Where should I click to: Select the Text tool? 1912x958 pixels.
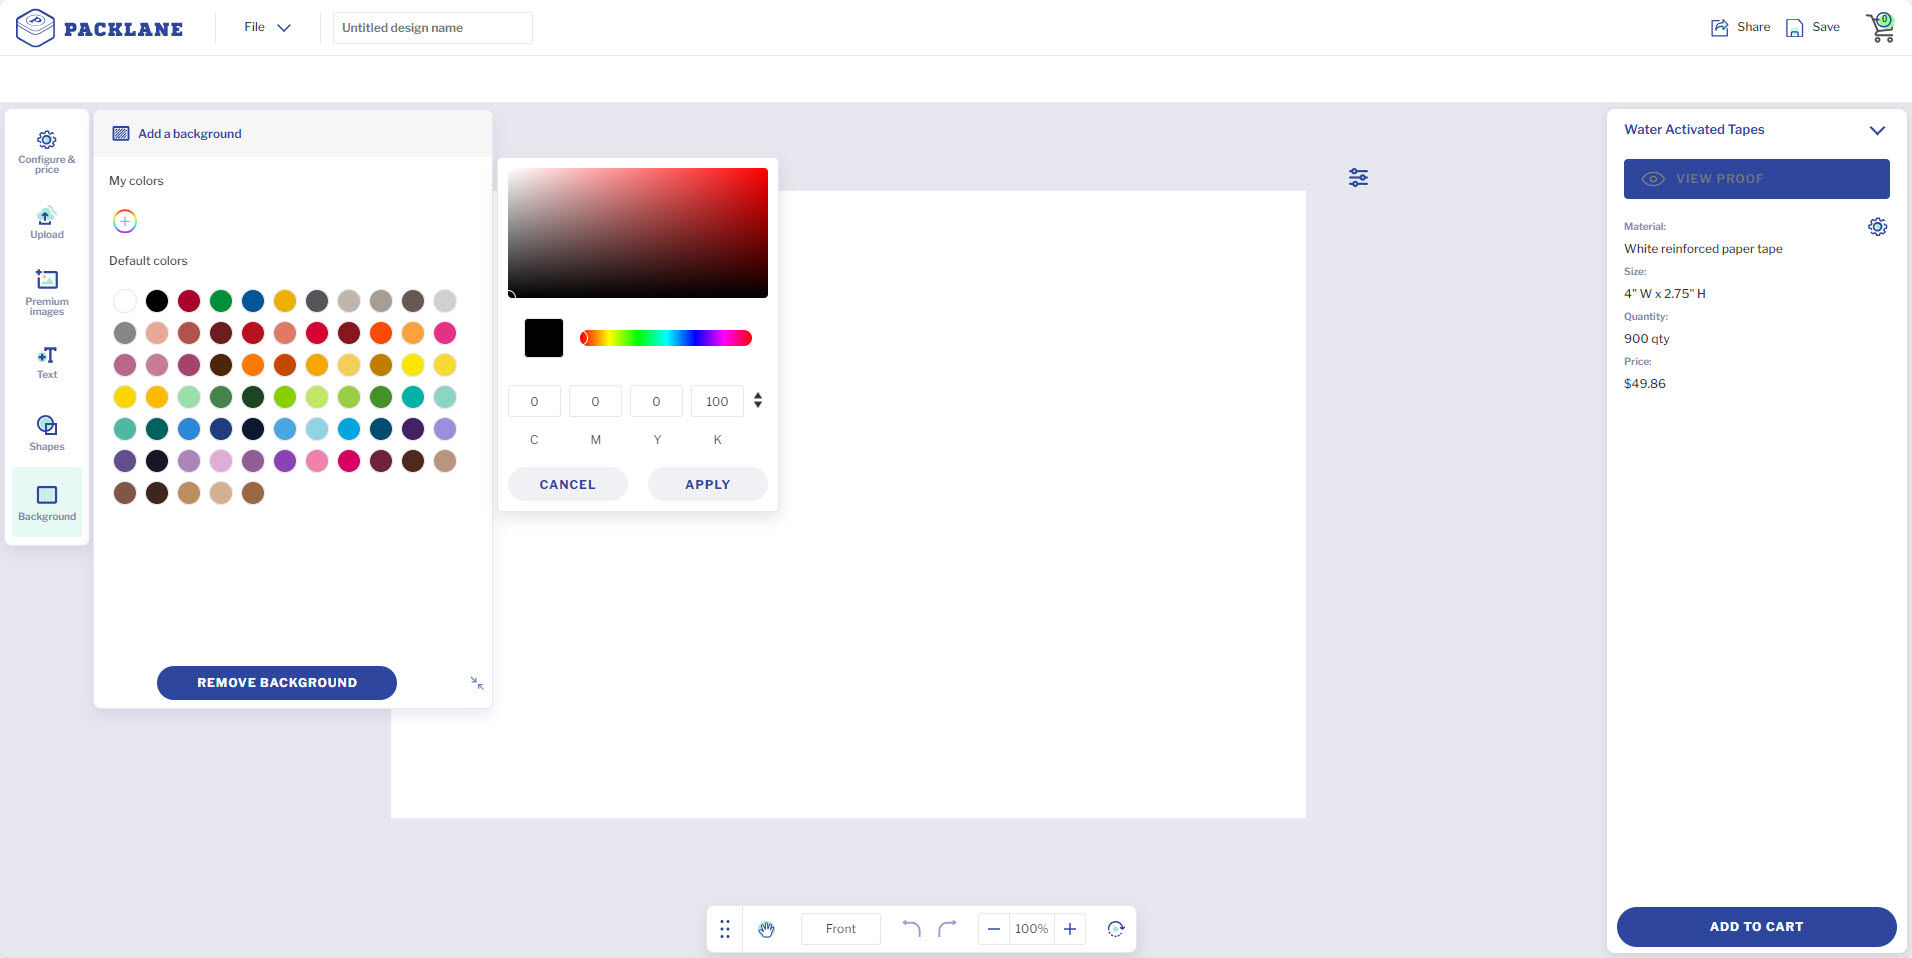coord(46,362)
